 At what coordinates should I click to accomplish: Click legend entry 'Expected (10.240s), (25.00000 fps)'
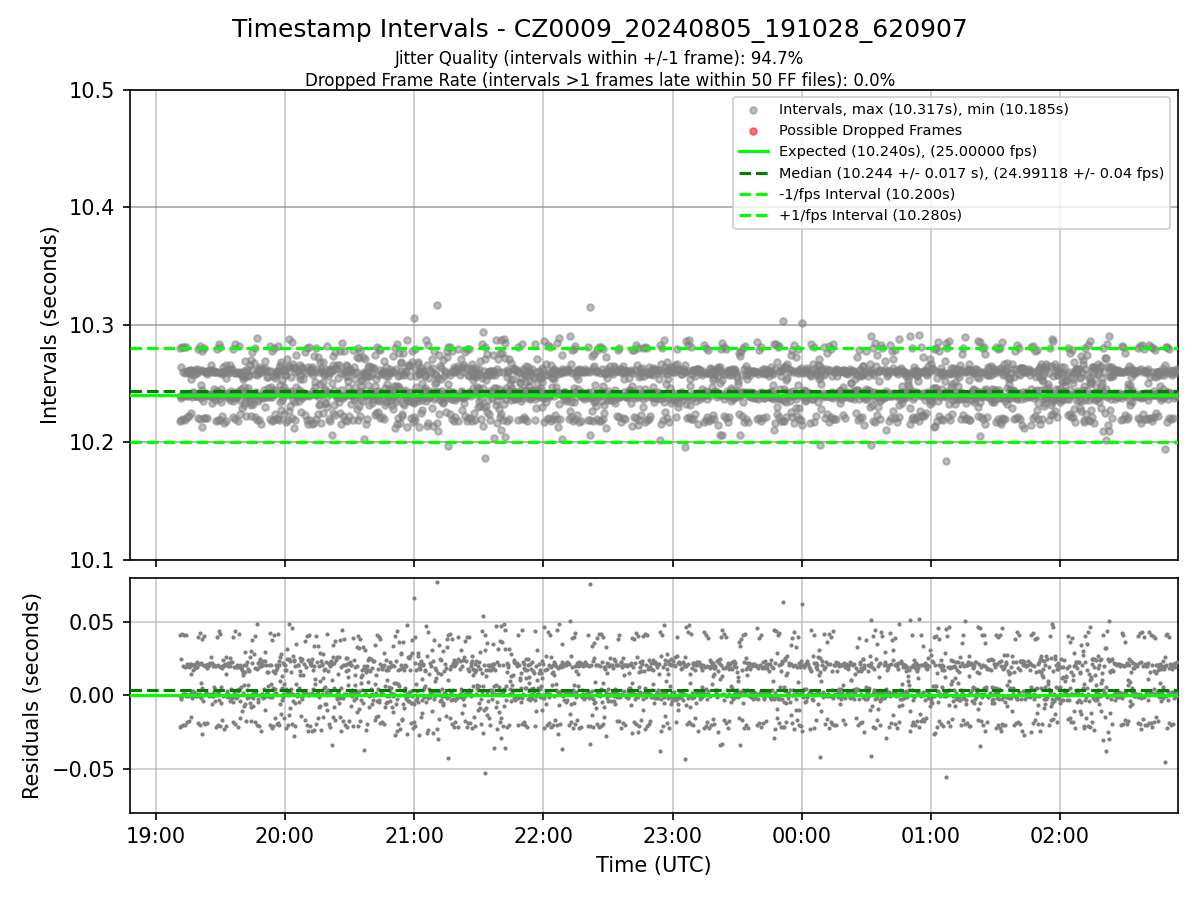908,151
